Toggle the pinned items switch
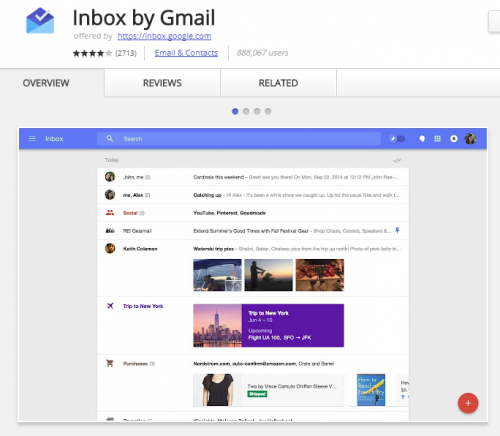Image resolution: width=500 pixels, height=436 pixels. [x=397, y=139]
